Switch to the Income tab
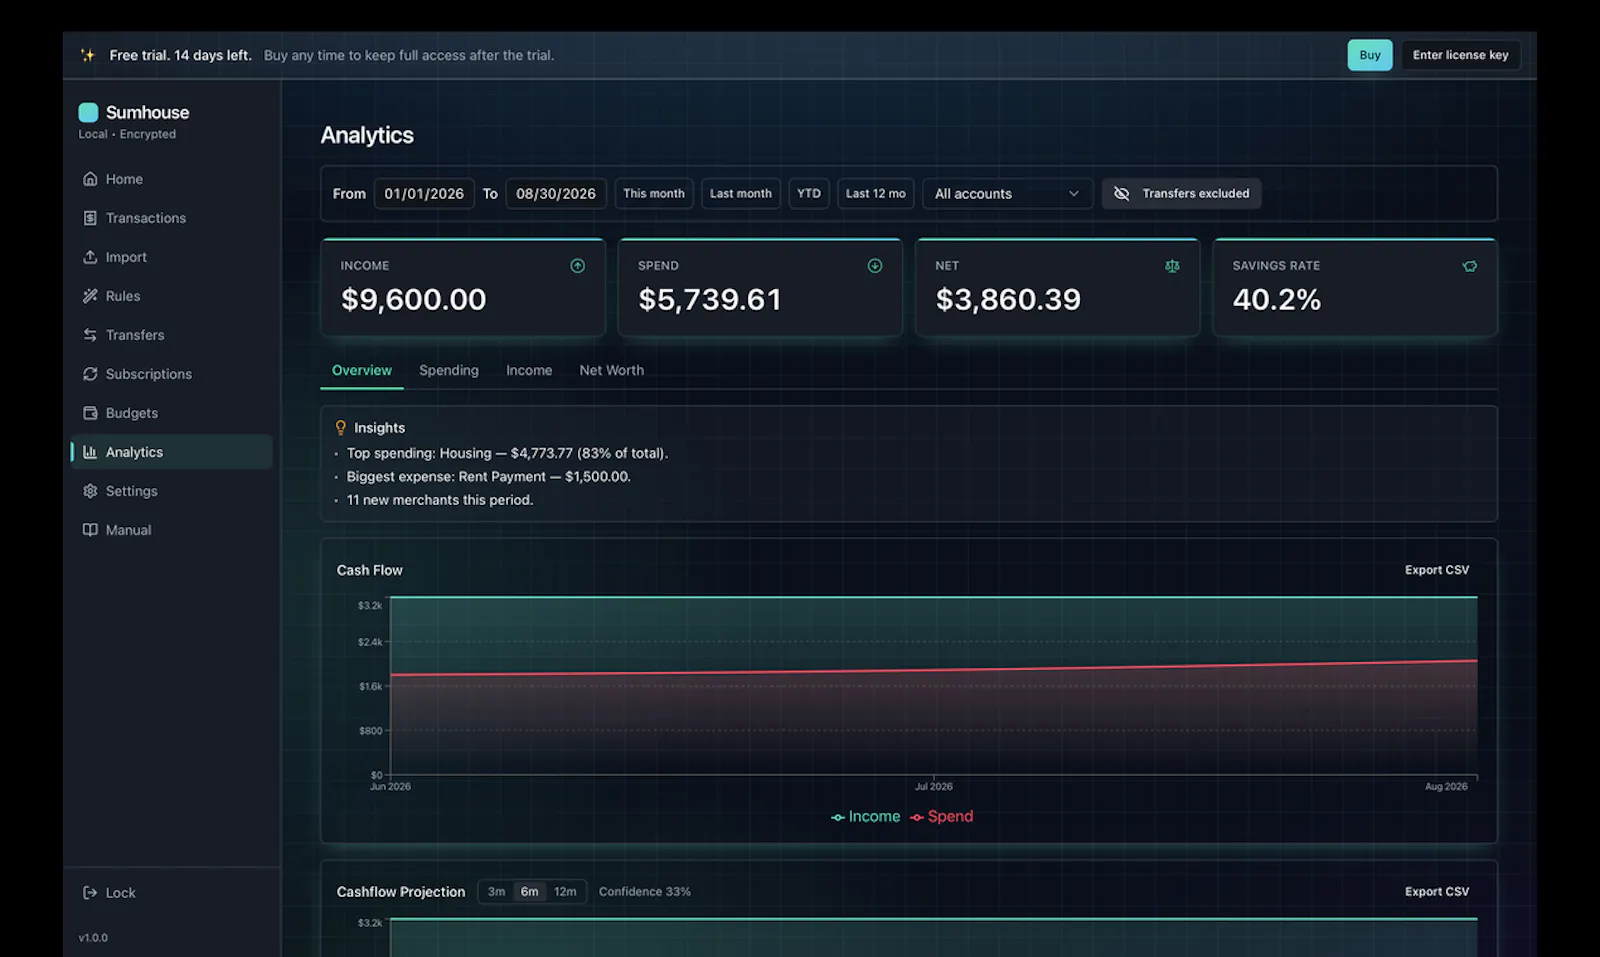The image size is (1600, 957). coord(529,371)
